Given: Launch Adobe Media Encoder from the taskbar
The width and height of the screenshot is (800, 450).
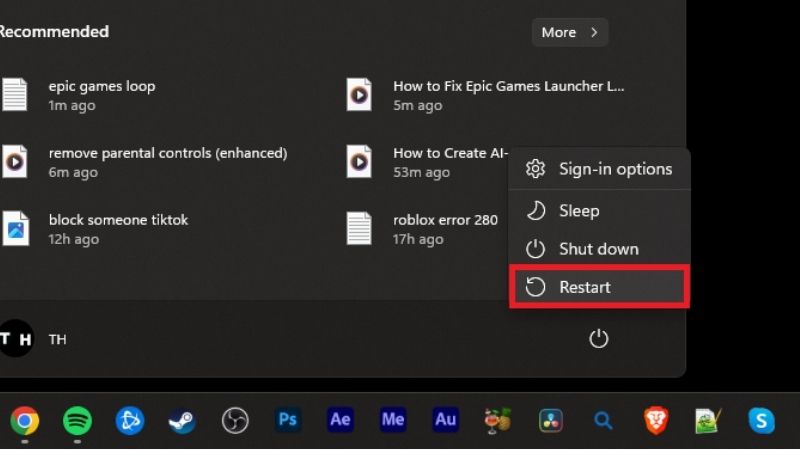Looking at the screenshot, I should tap(393, 420).
